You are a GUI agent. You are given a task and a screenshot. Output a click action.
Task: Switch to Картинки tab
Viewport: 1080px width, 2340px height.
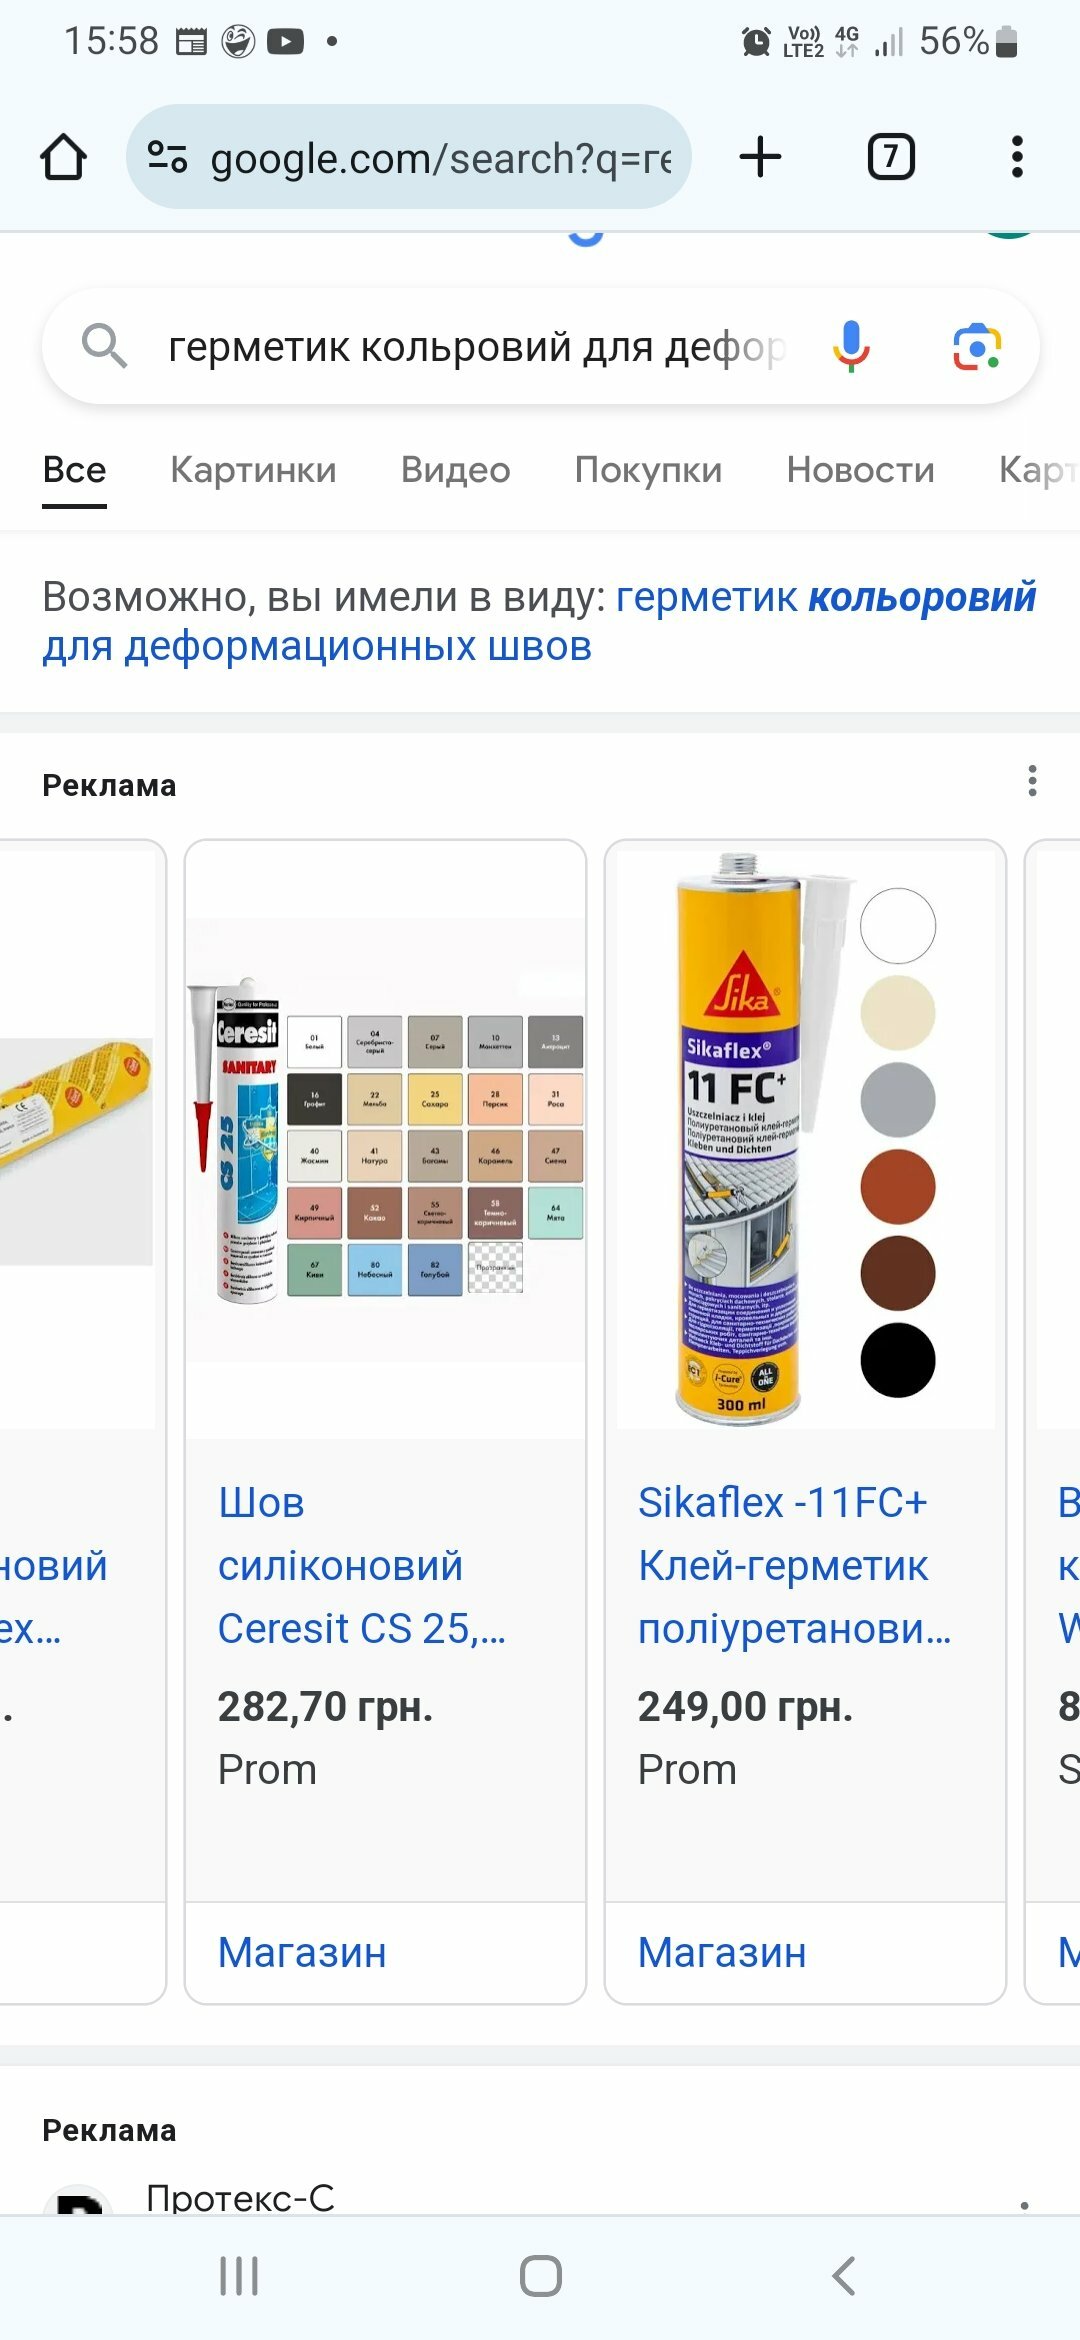tap(253, 470)
